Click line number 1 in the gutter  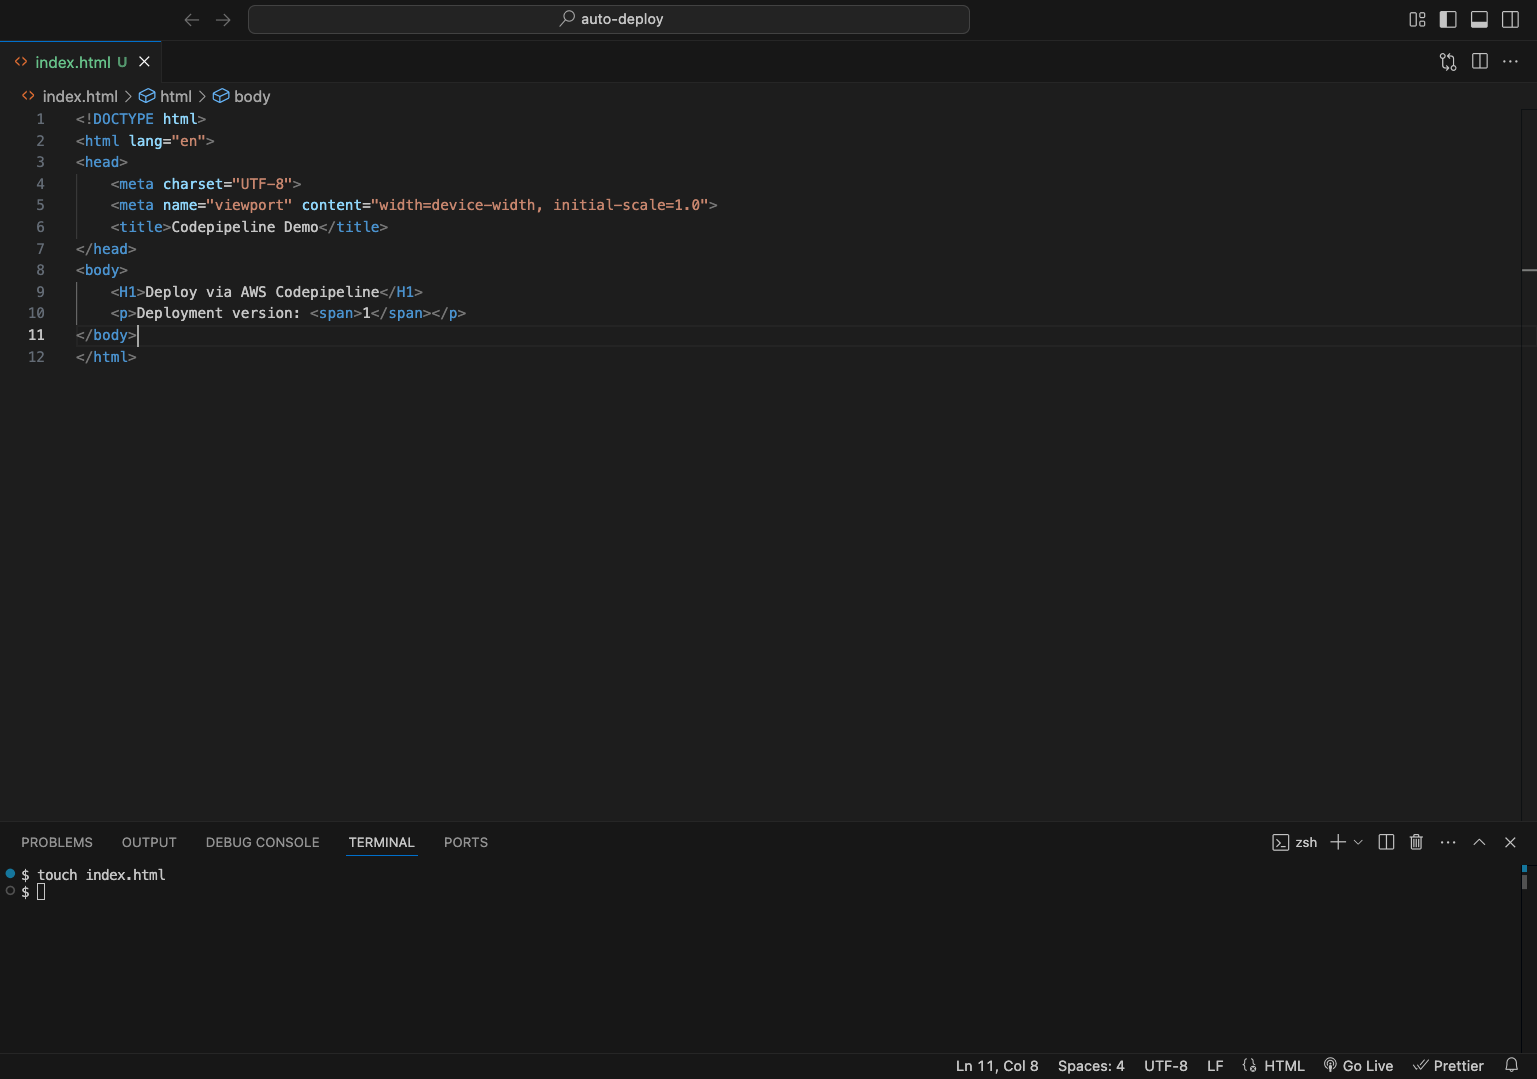coord(40,119)
